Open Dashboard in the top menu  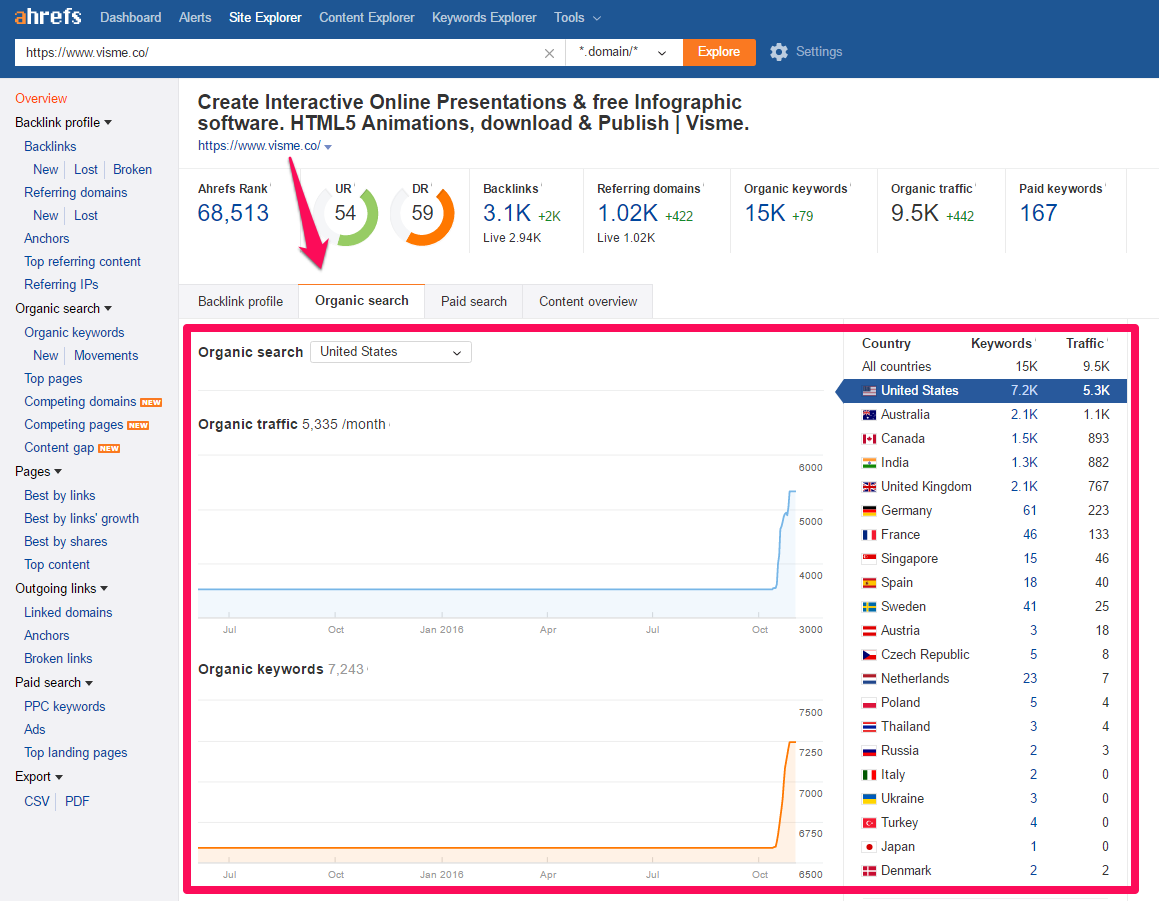click(131, 17)
